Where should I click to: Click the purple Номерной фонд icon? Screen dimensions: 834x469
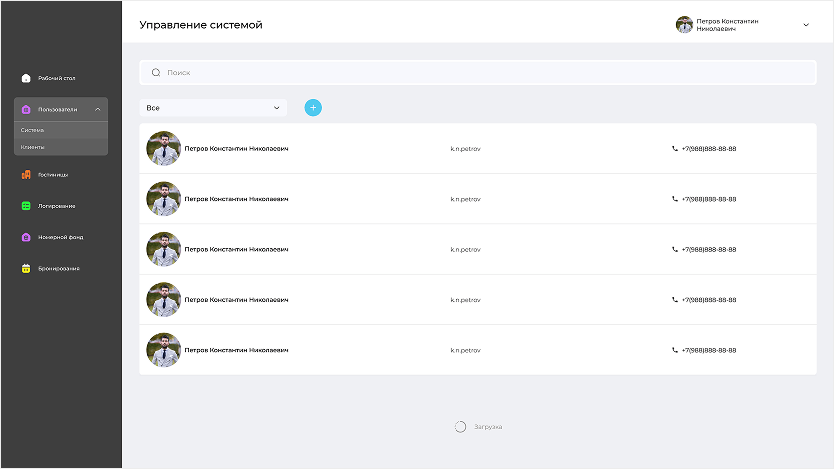coord(26,237)
